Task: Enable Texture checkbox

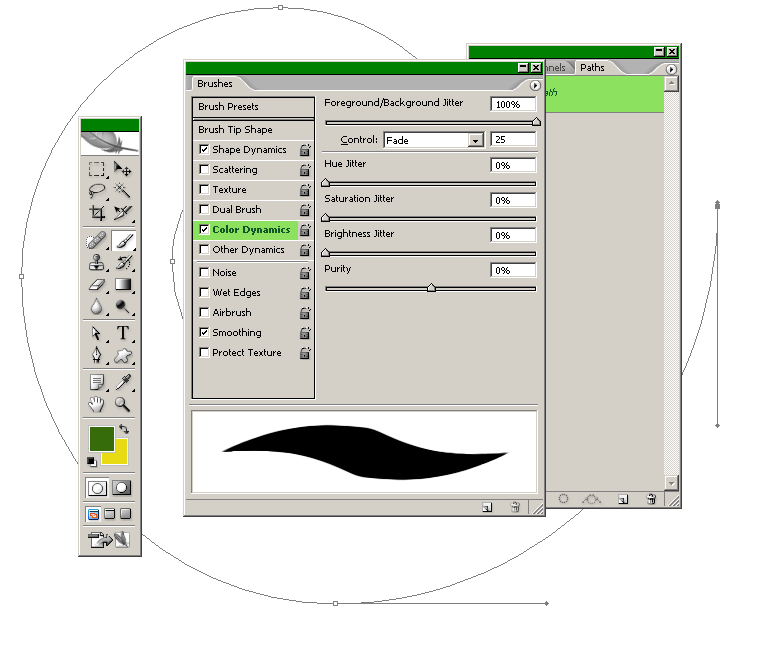Action: (204, 189)
